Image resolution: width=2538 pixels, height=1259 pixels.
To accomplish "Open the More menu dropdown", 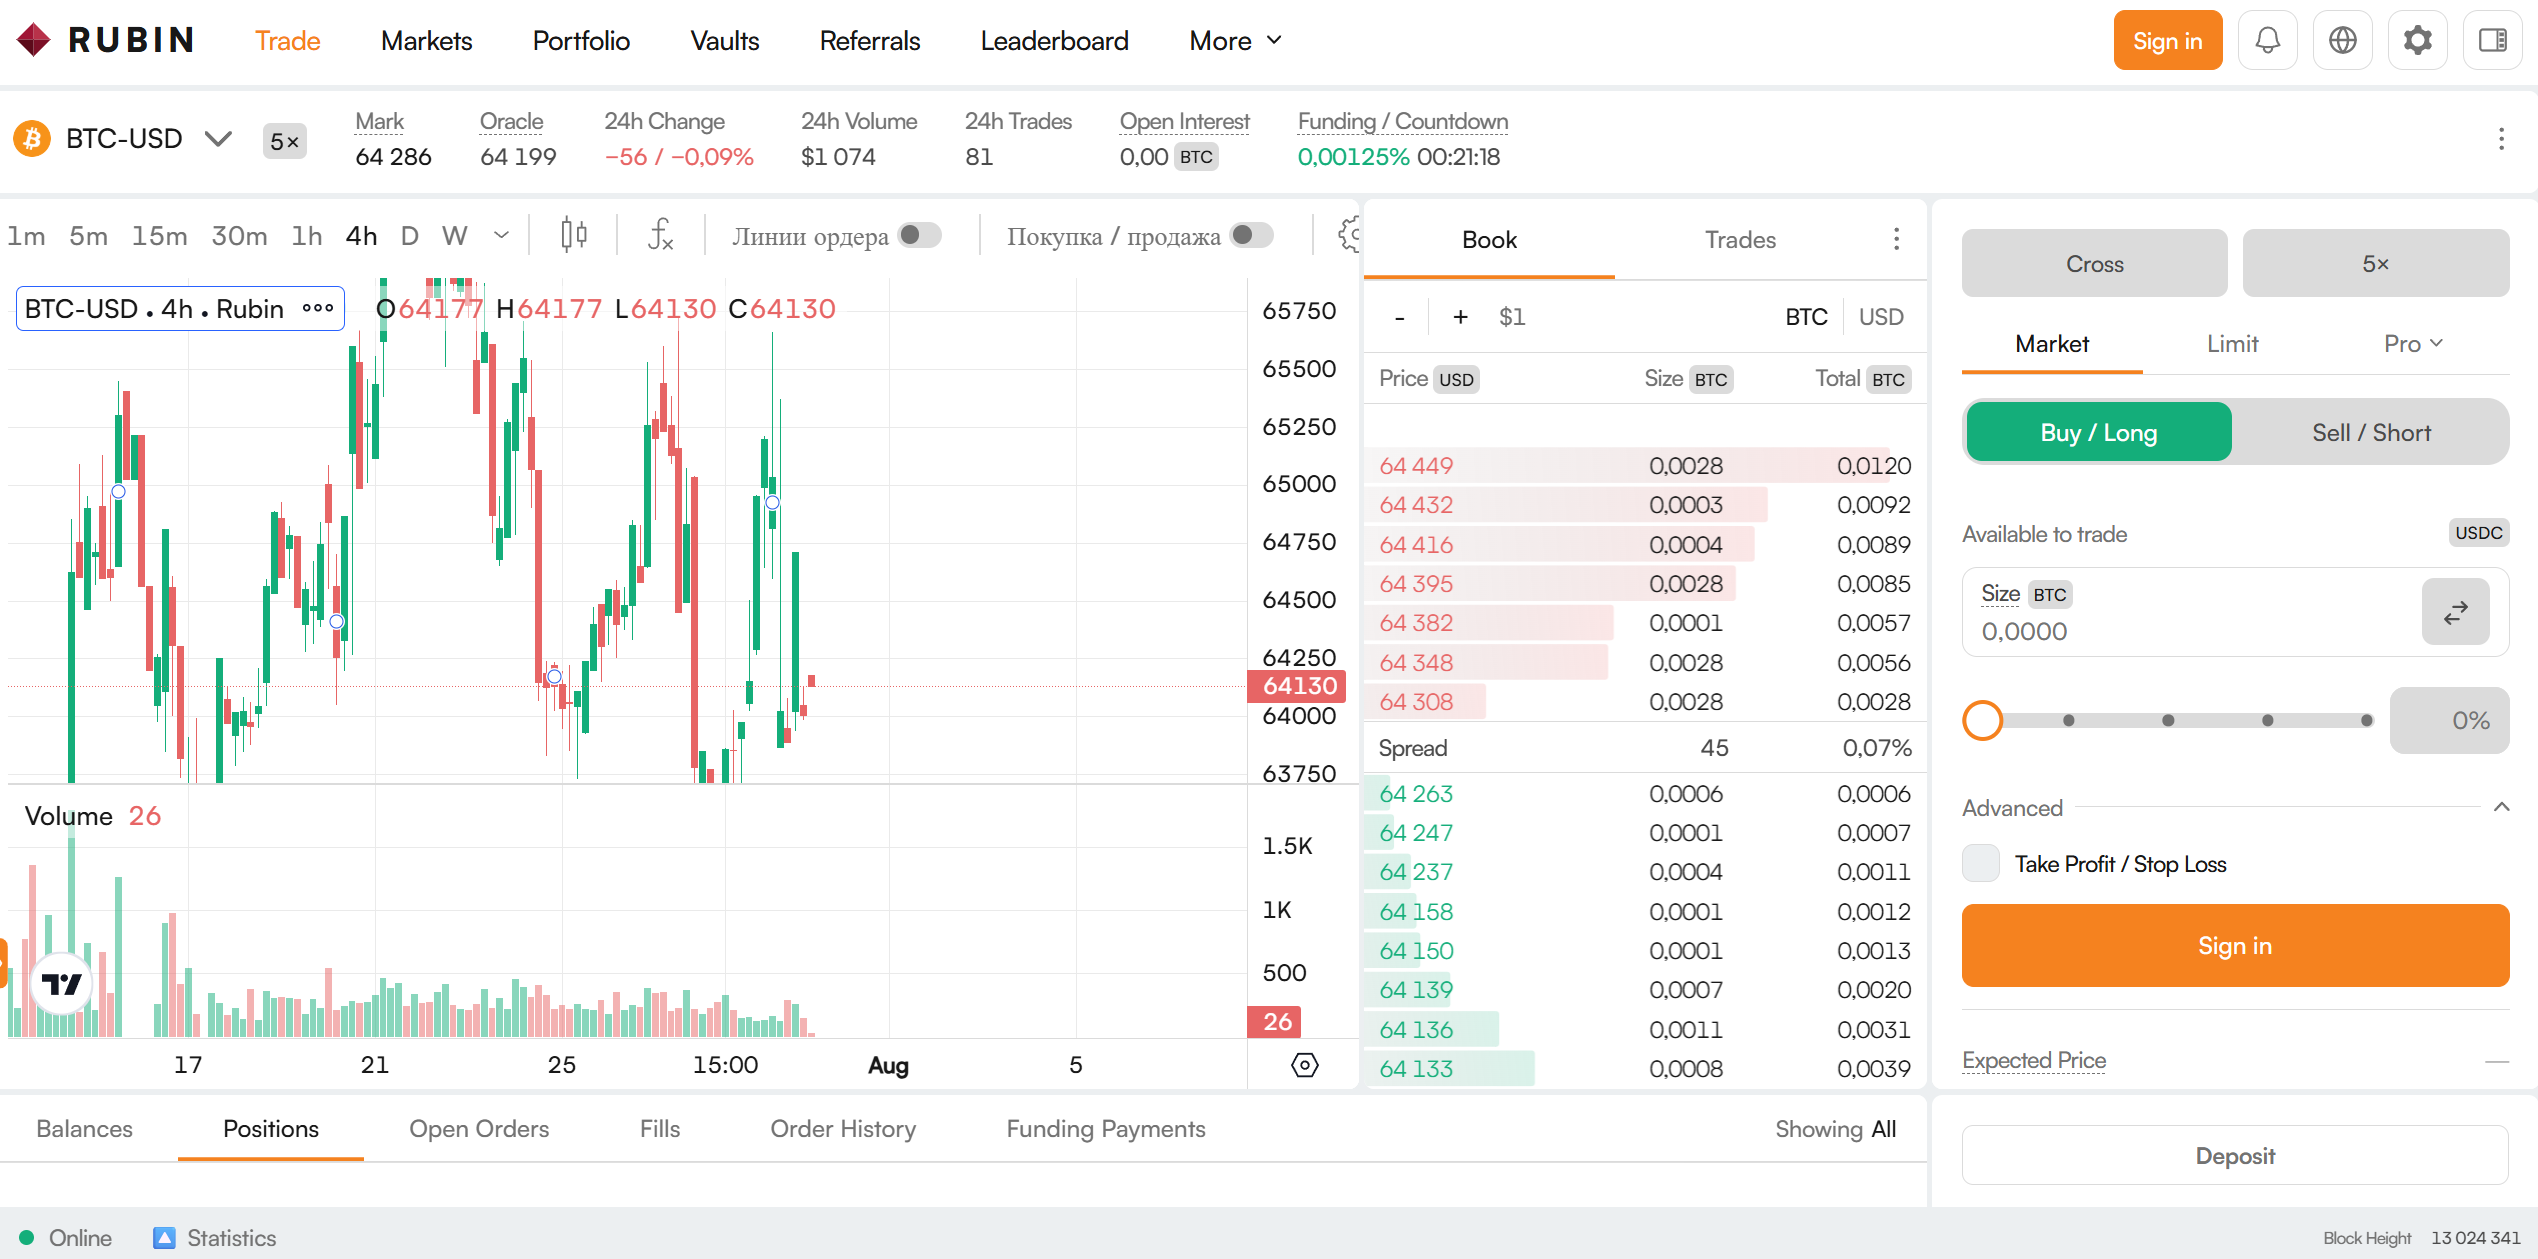I will [1235, 41].
